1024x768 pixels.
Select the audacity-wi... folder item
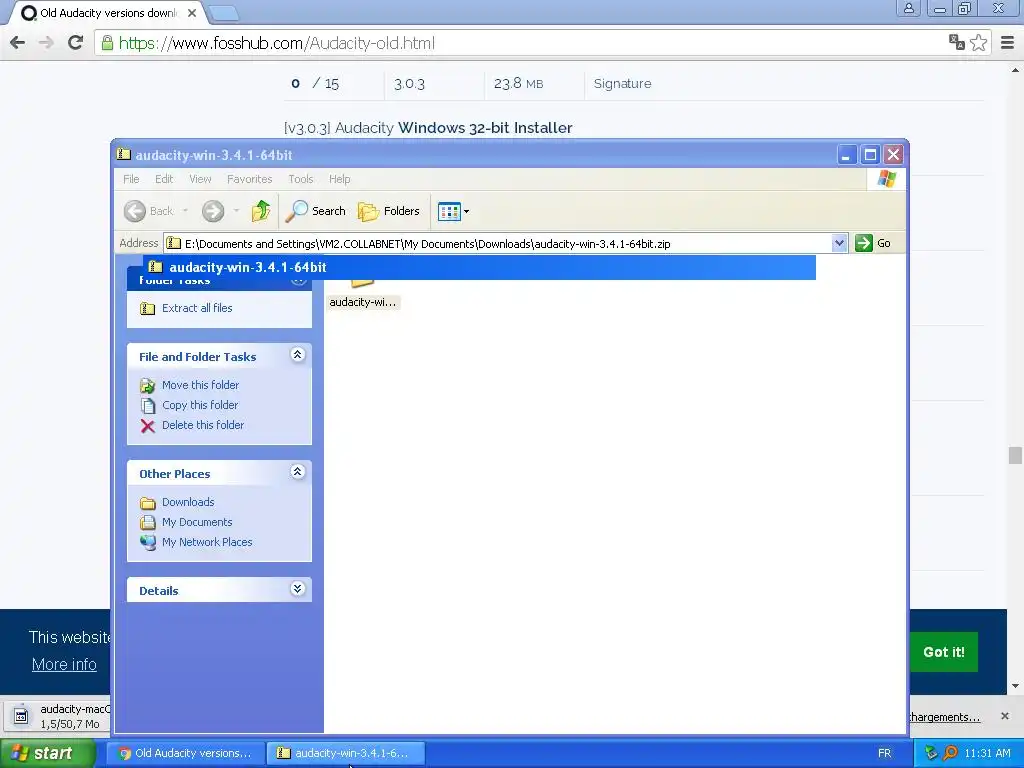[362, 293]
